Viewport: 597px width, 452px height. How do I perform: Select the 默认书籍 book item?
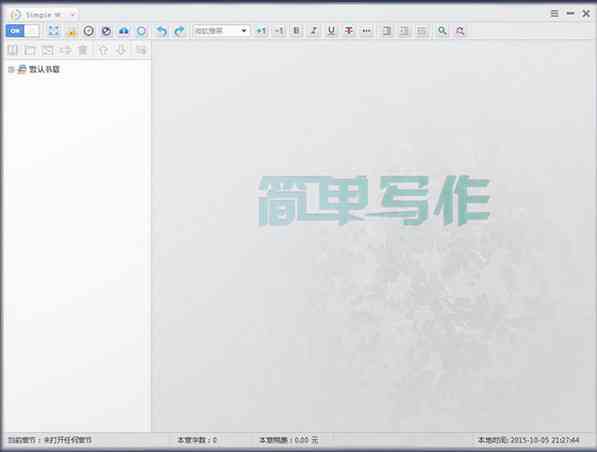pos(39,69)
